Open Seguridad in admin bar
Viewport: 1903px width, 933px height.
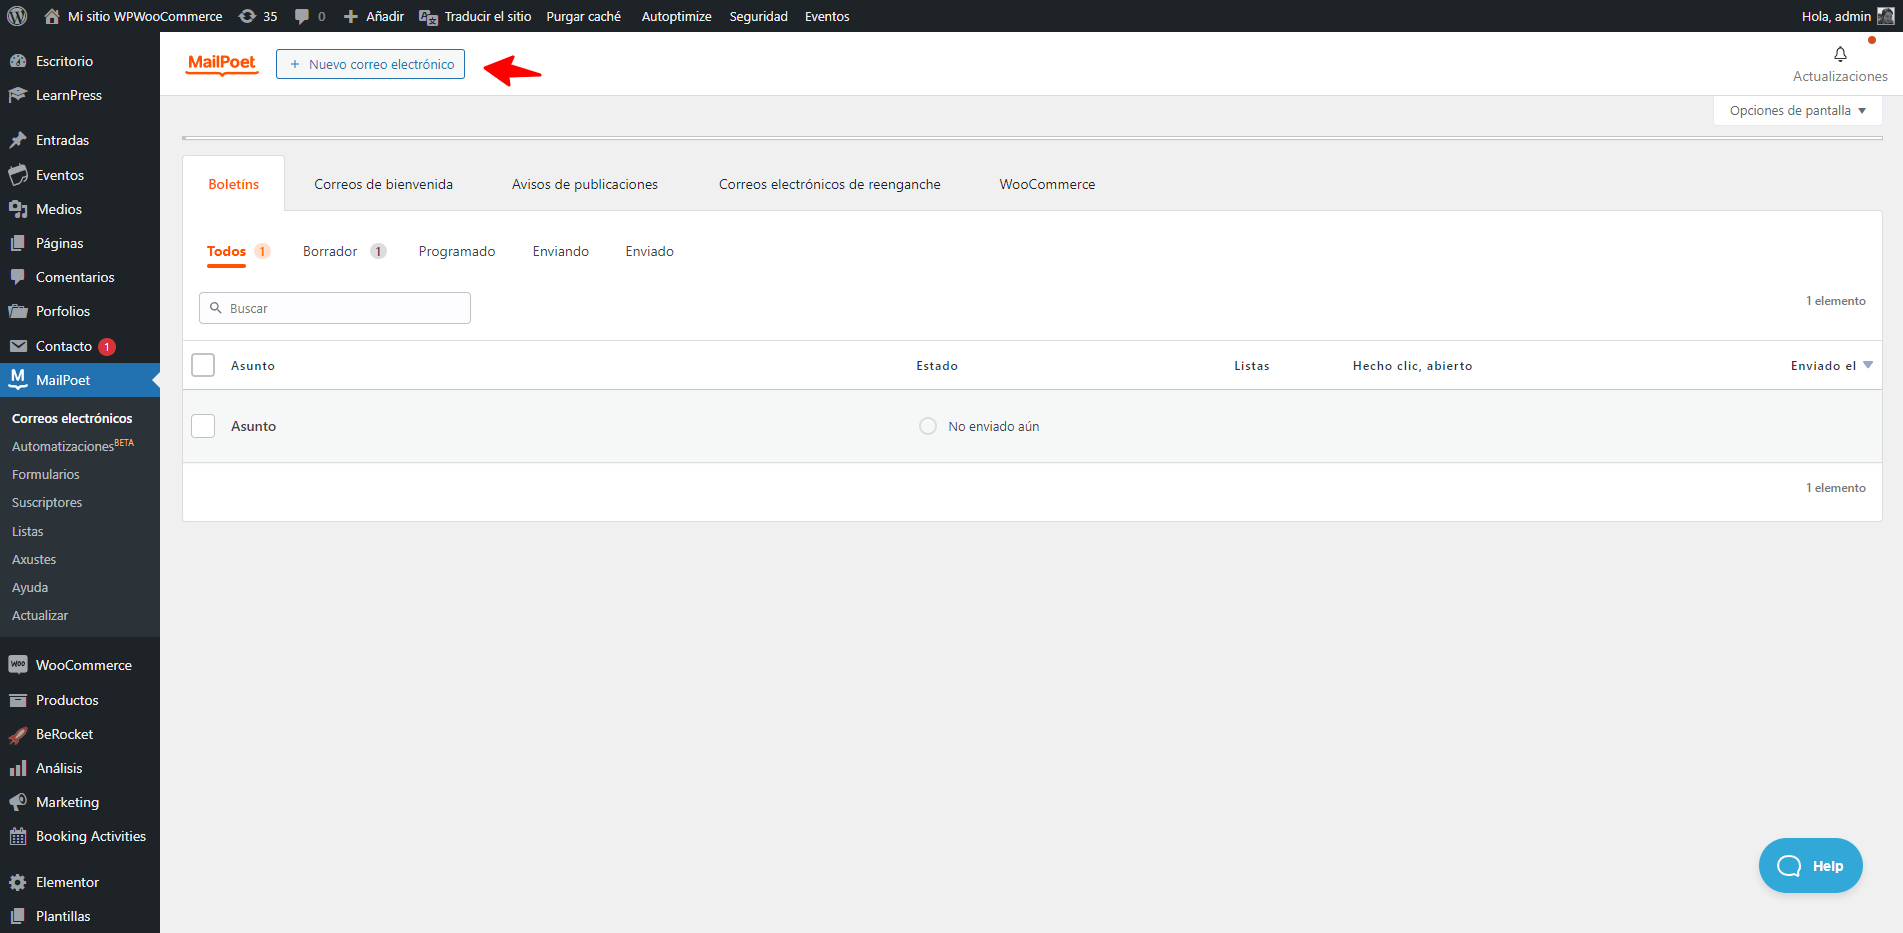tap(759, 16)
